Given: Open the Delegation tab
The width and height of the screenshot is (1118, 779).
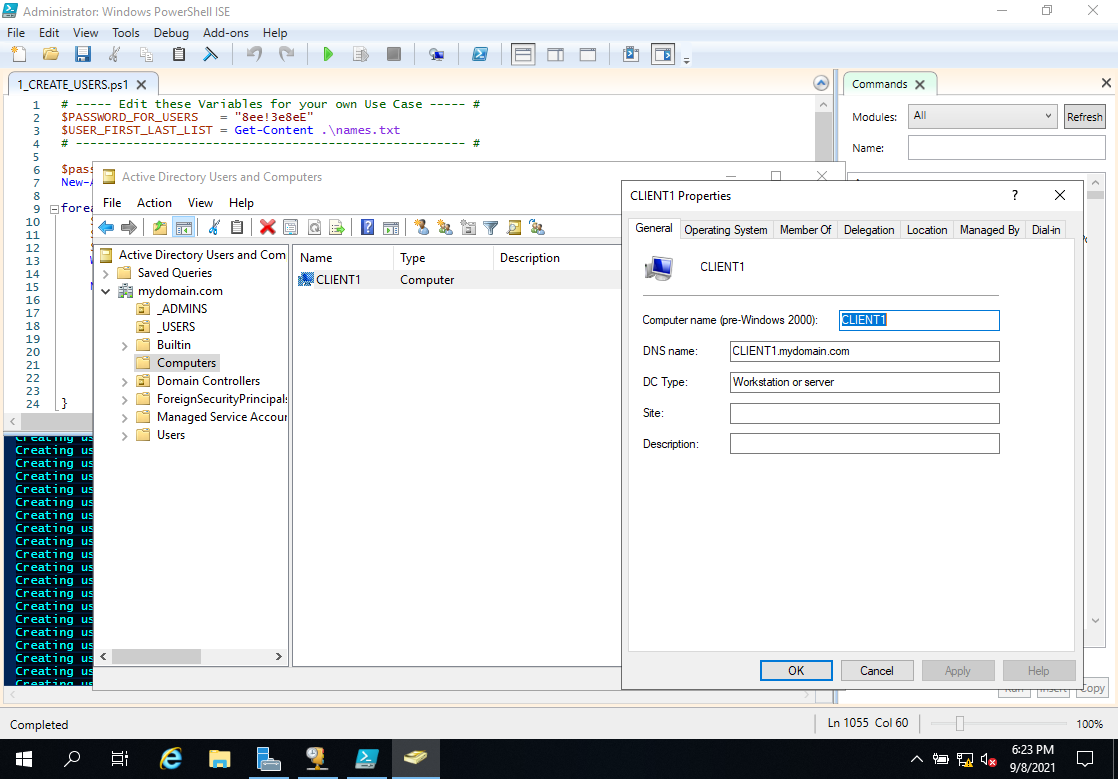Looking at the screenshot, I should pos(869,229).
